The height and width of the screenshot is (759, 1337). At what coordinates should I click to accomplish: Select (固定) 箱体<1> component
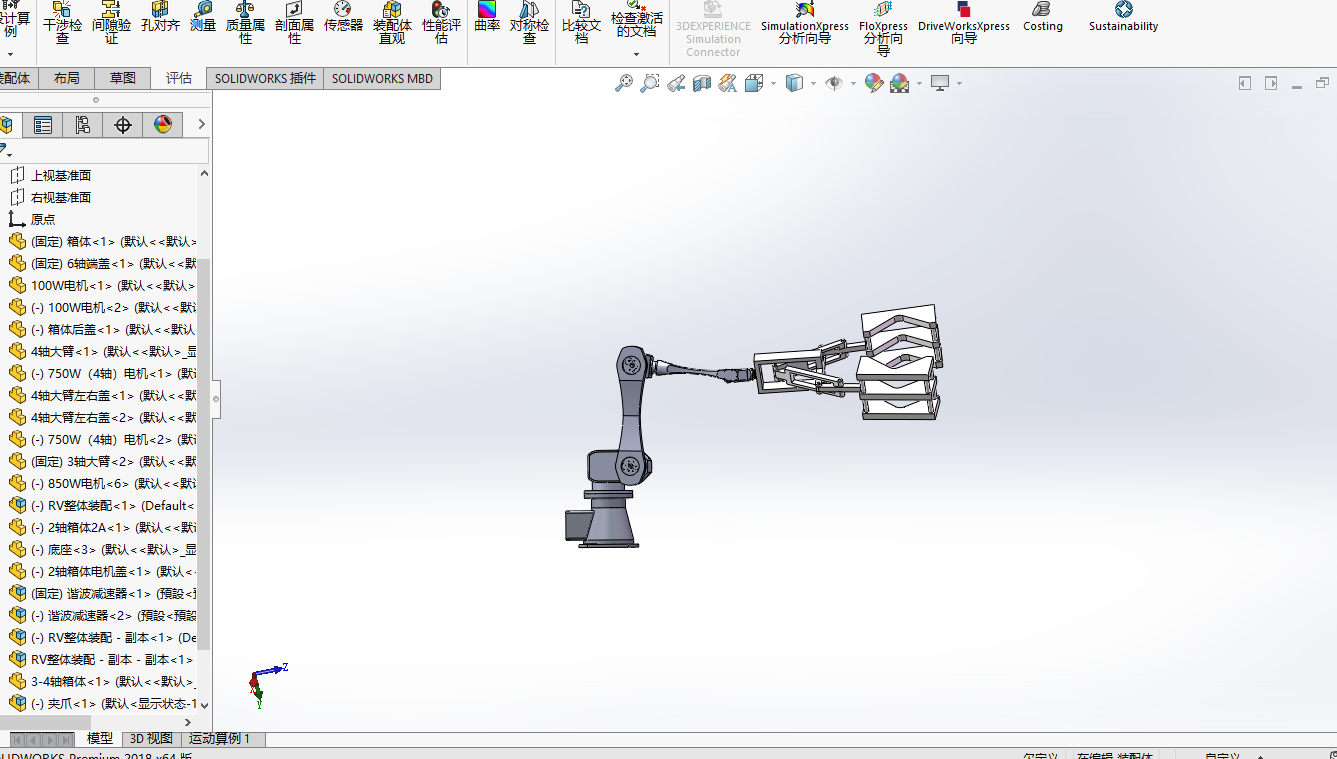[x=102, y=241]
